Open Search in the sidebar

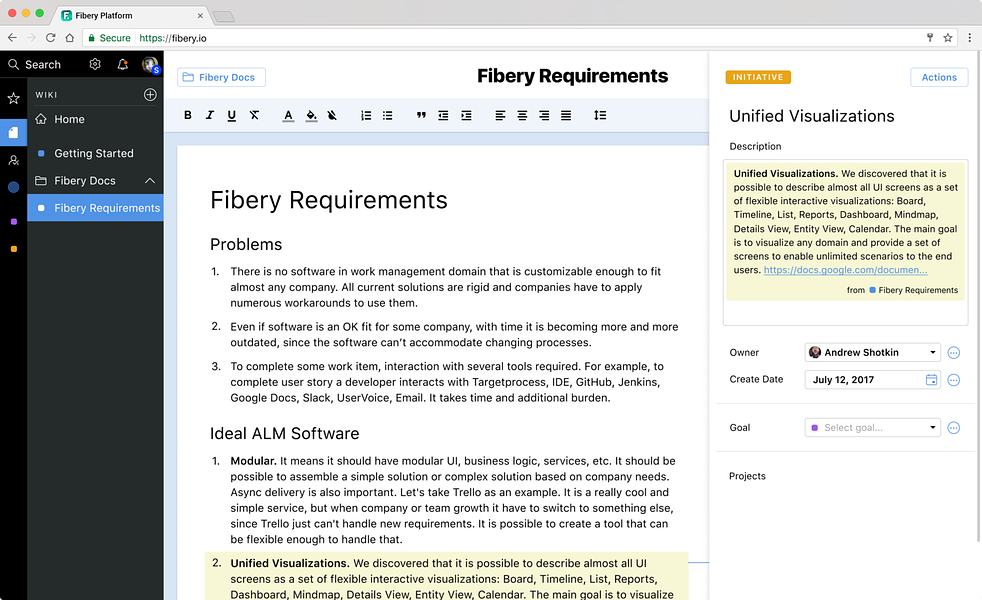[34, 65]
